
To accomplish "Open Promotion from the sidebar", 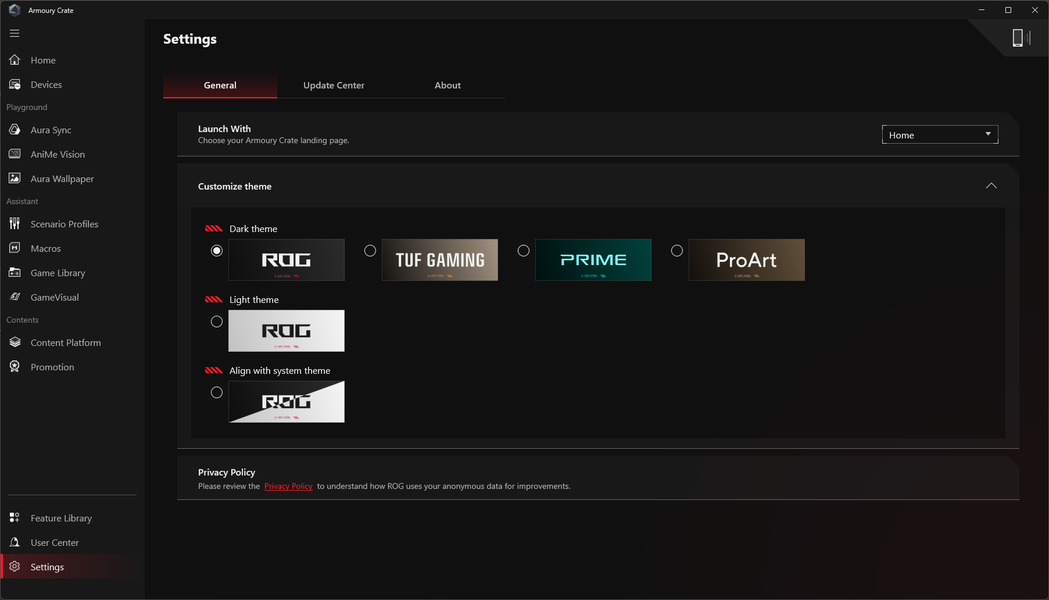I will pos(52,367).
